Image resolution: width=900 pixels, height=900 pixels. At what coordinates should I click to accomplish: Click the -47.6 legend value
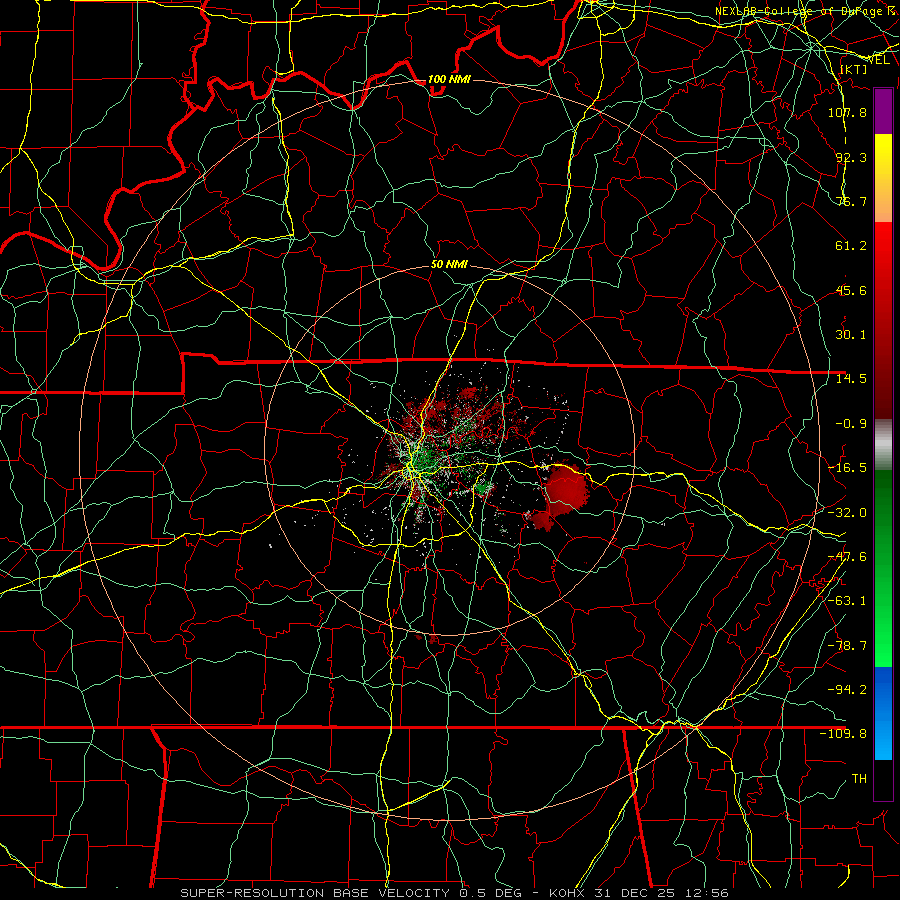click(x=847, y=557)
